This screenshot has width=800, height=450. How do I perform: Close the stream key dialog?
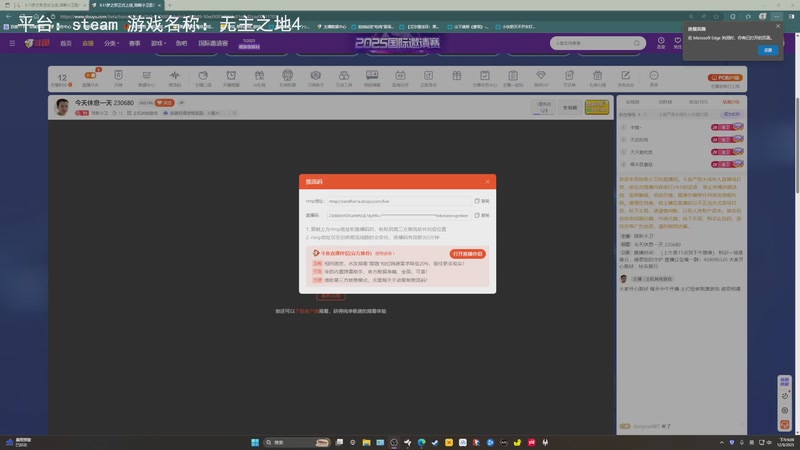[487, 182]
